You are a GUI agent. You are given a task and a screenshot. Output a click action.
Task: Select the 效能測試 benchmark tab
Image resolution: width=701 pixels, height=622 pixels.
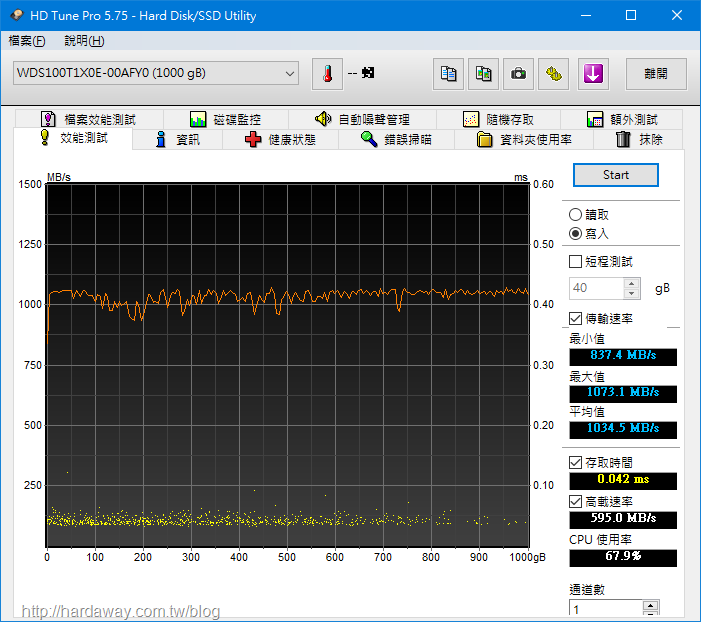pos(73,138)
